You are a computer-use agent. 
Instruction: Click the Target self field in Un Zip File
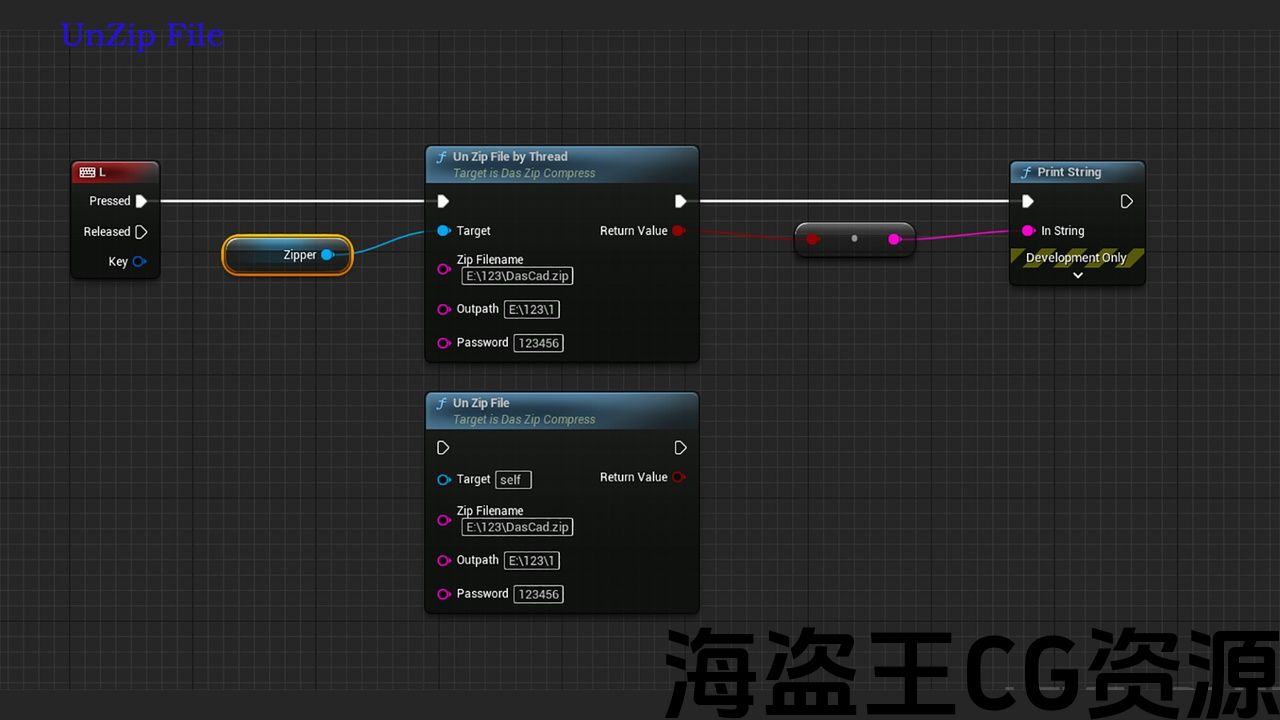(x=513, y=480)
